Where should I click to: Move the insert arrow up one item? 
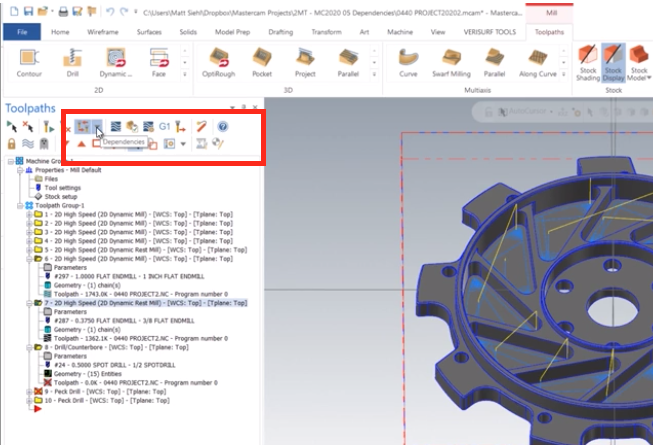pyautogui.click(x=81, y=144)
